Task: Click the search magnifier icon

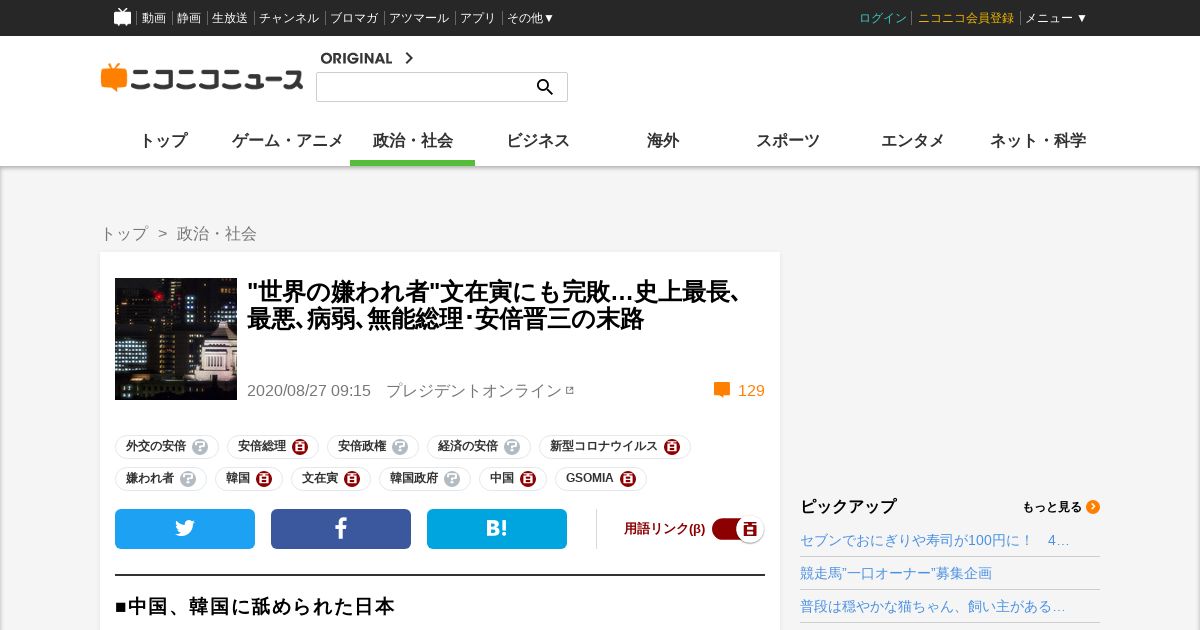Action: click(545, 87)
